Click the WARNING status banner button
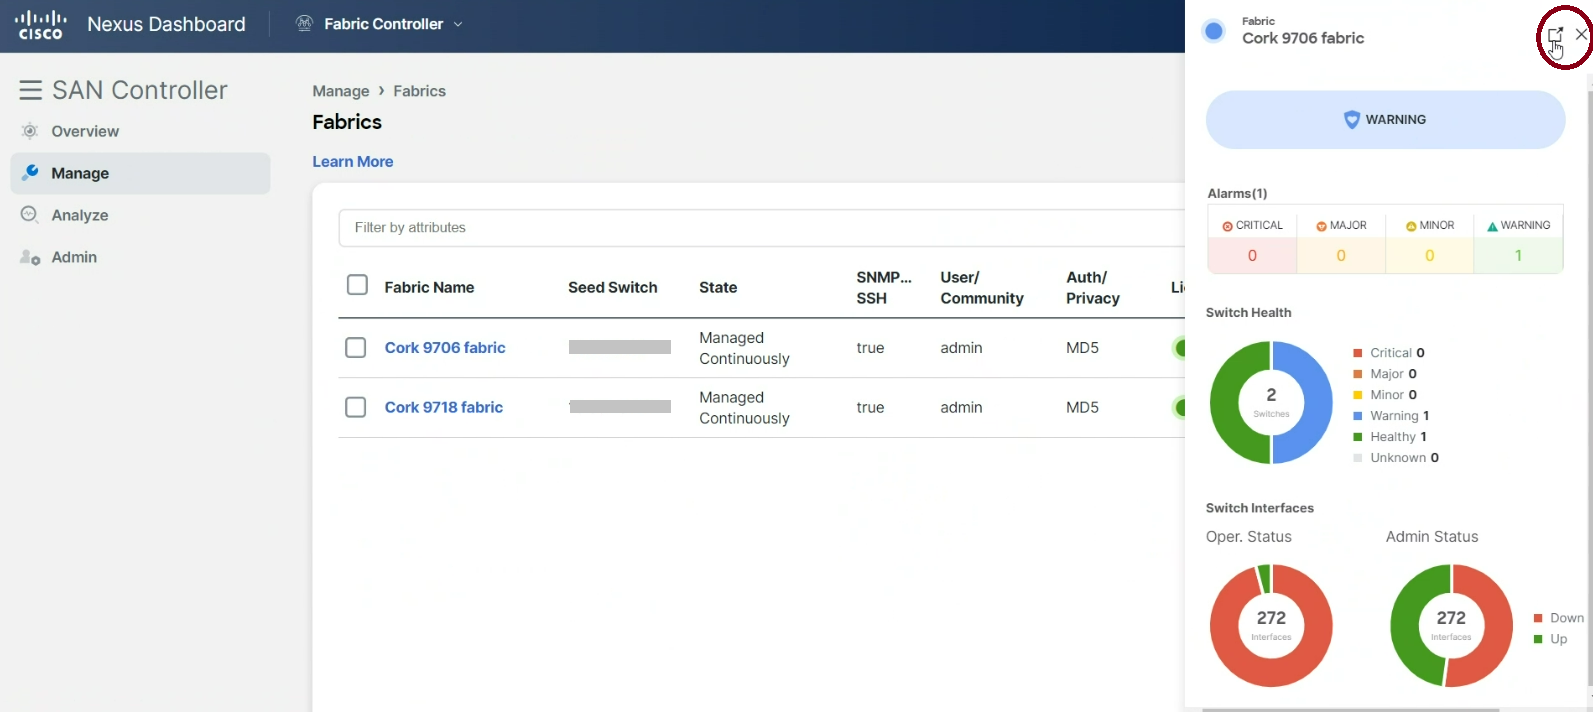The image size is (1593, 712). tap(1385, 120)
